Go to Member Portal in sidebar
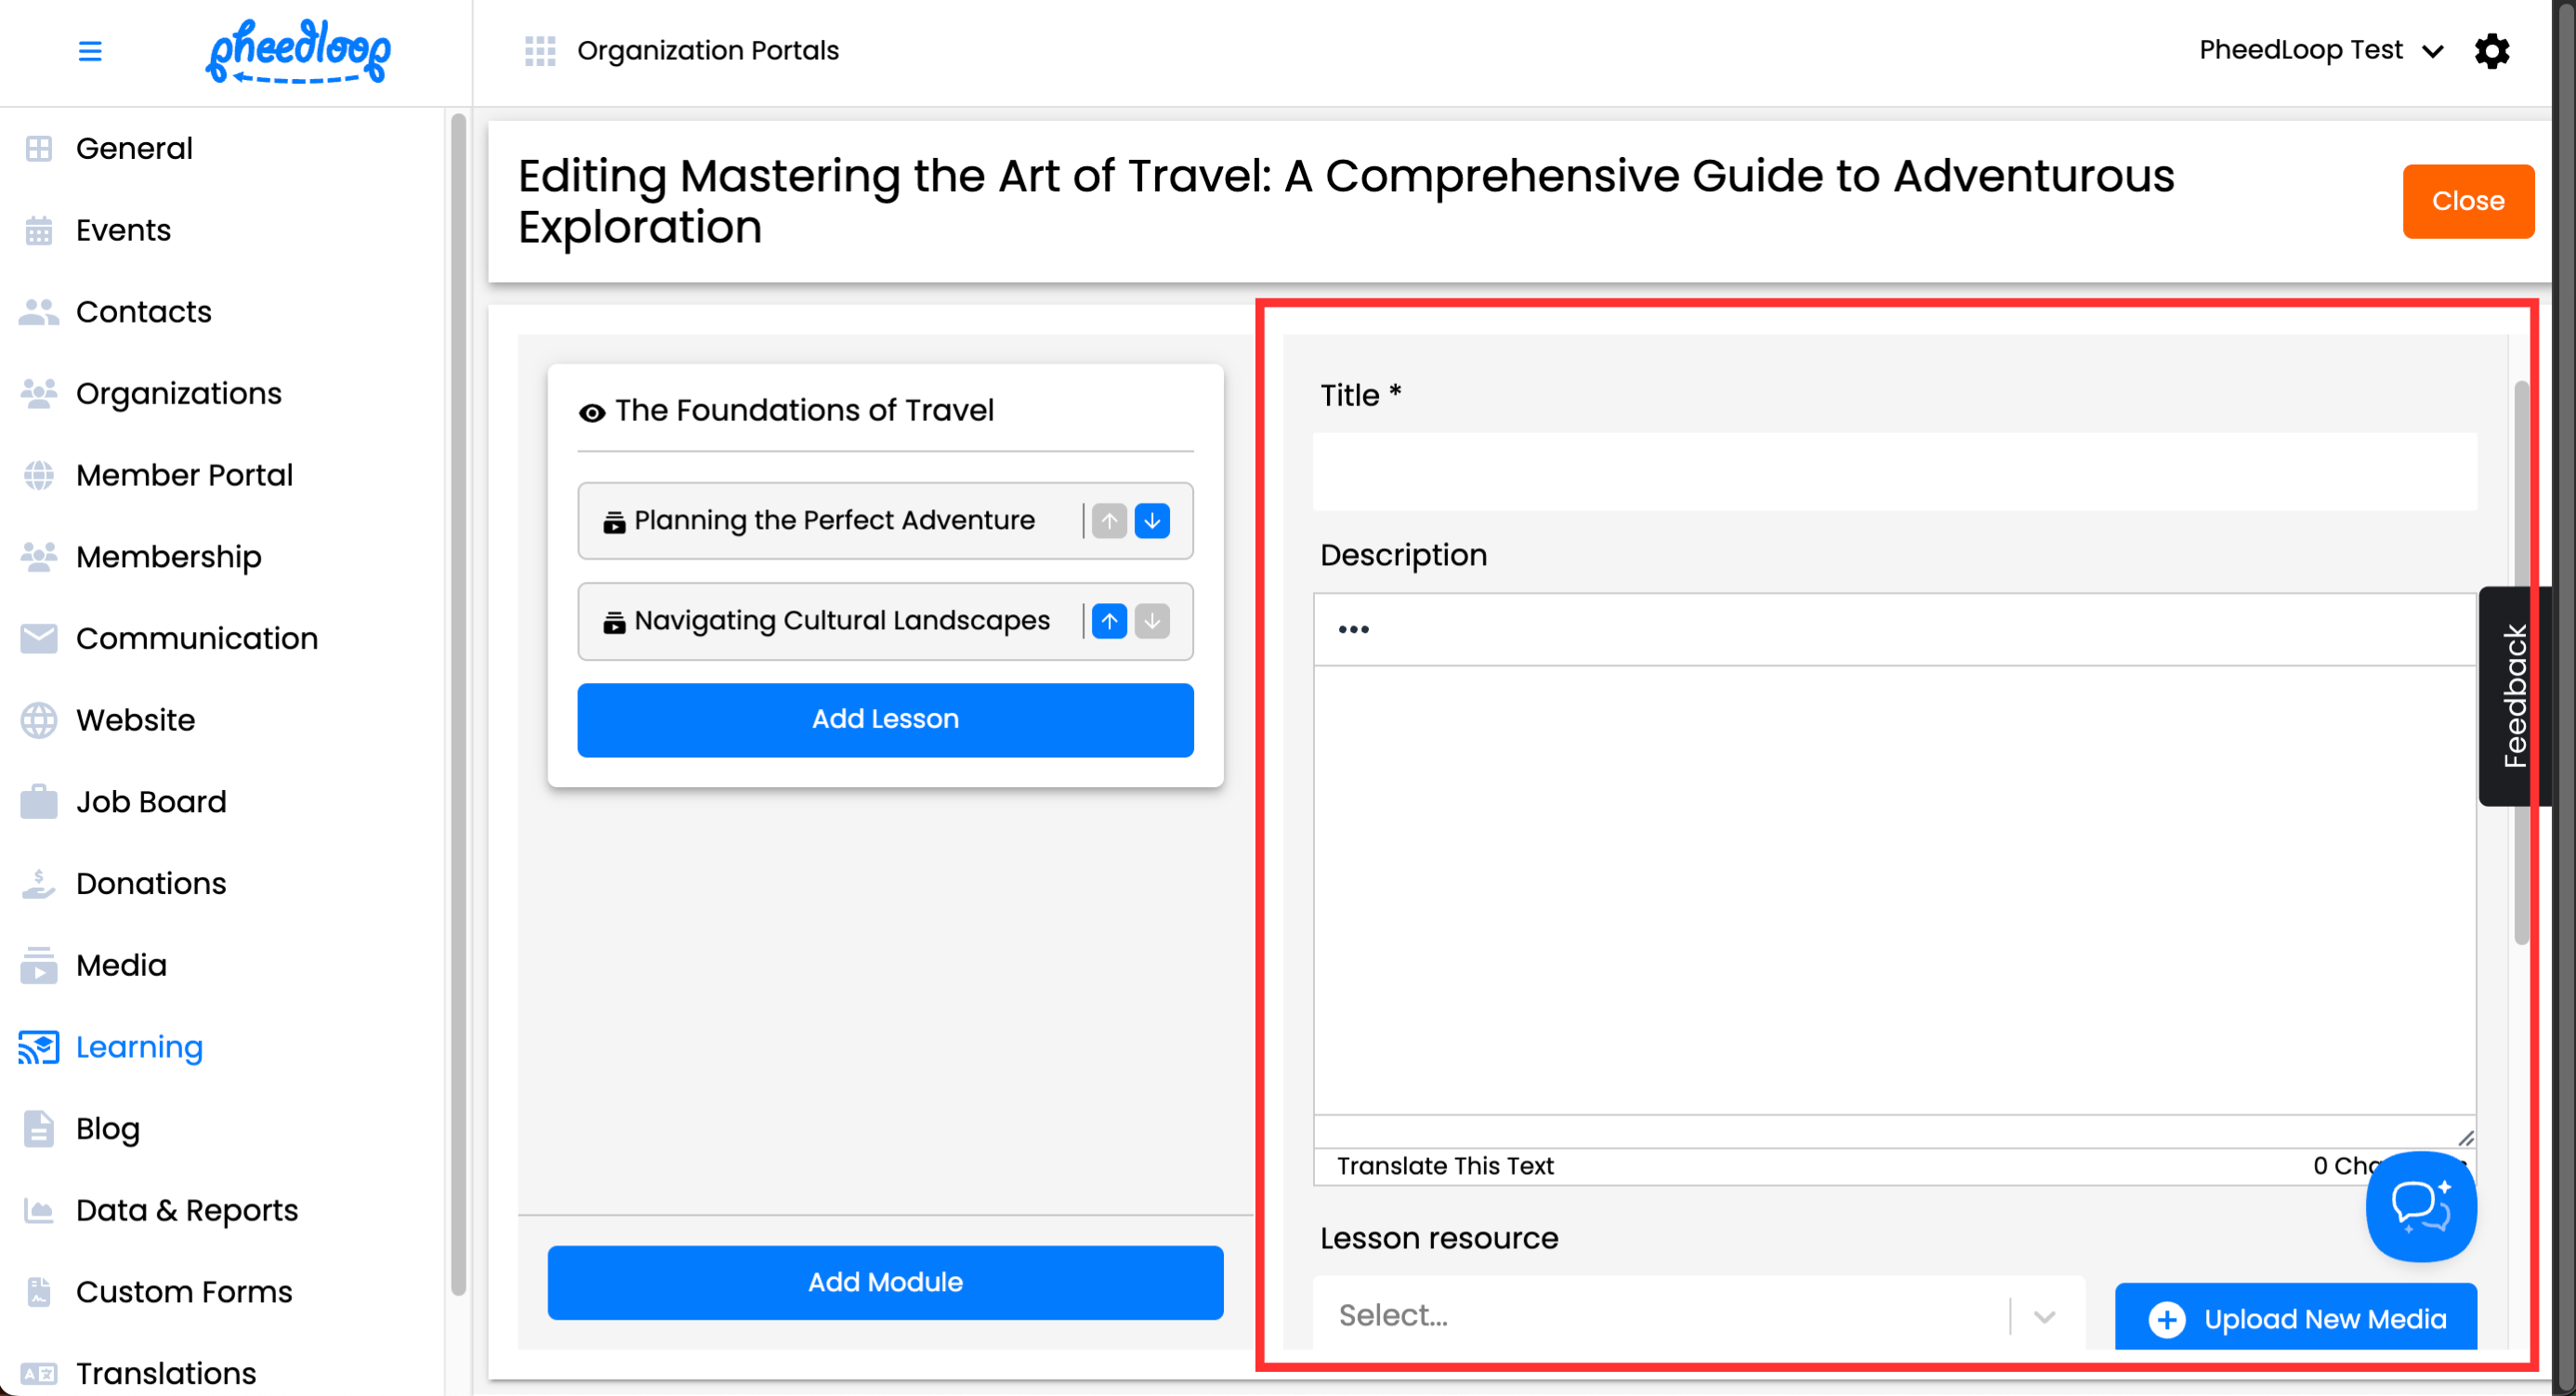Image resolution: width=2576 pixels, height=1396 pixels. point(184,475)
